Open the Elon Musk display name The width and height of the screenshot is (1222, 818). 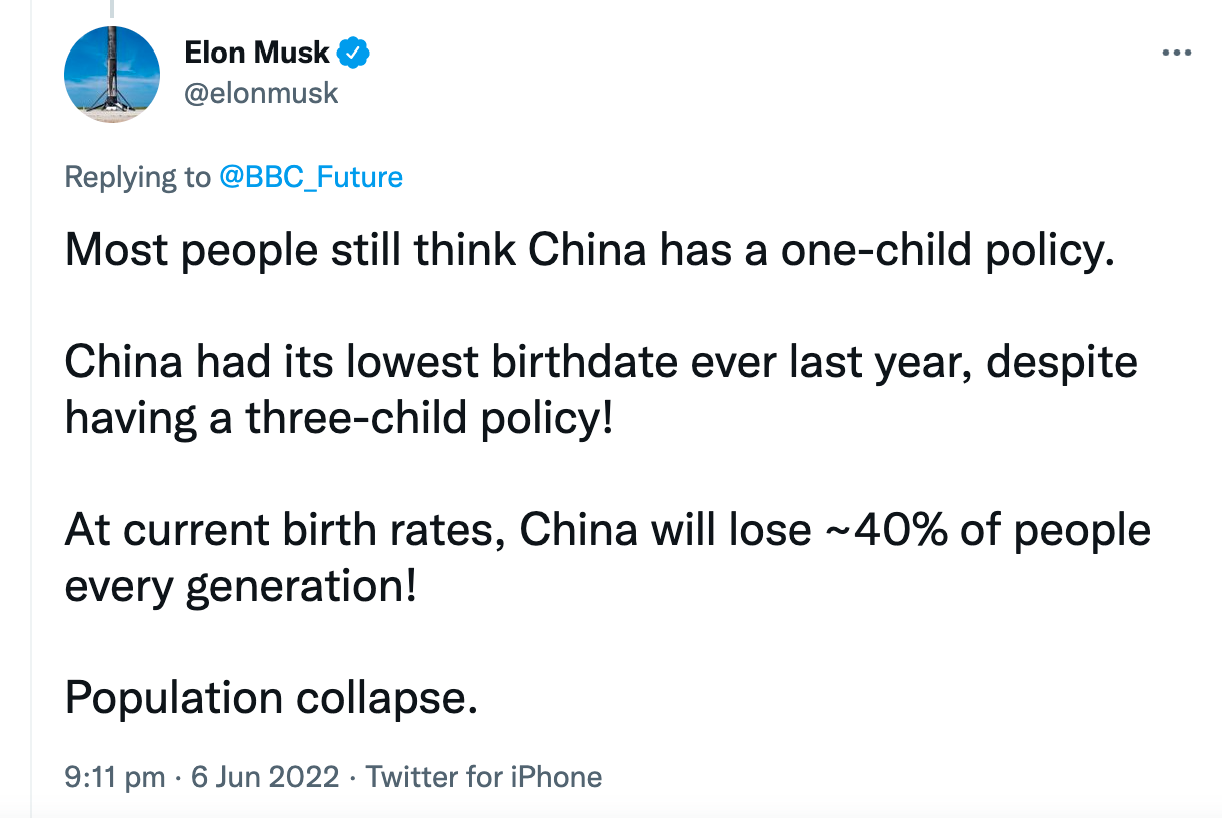[257, 52]
